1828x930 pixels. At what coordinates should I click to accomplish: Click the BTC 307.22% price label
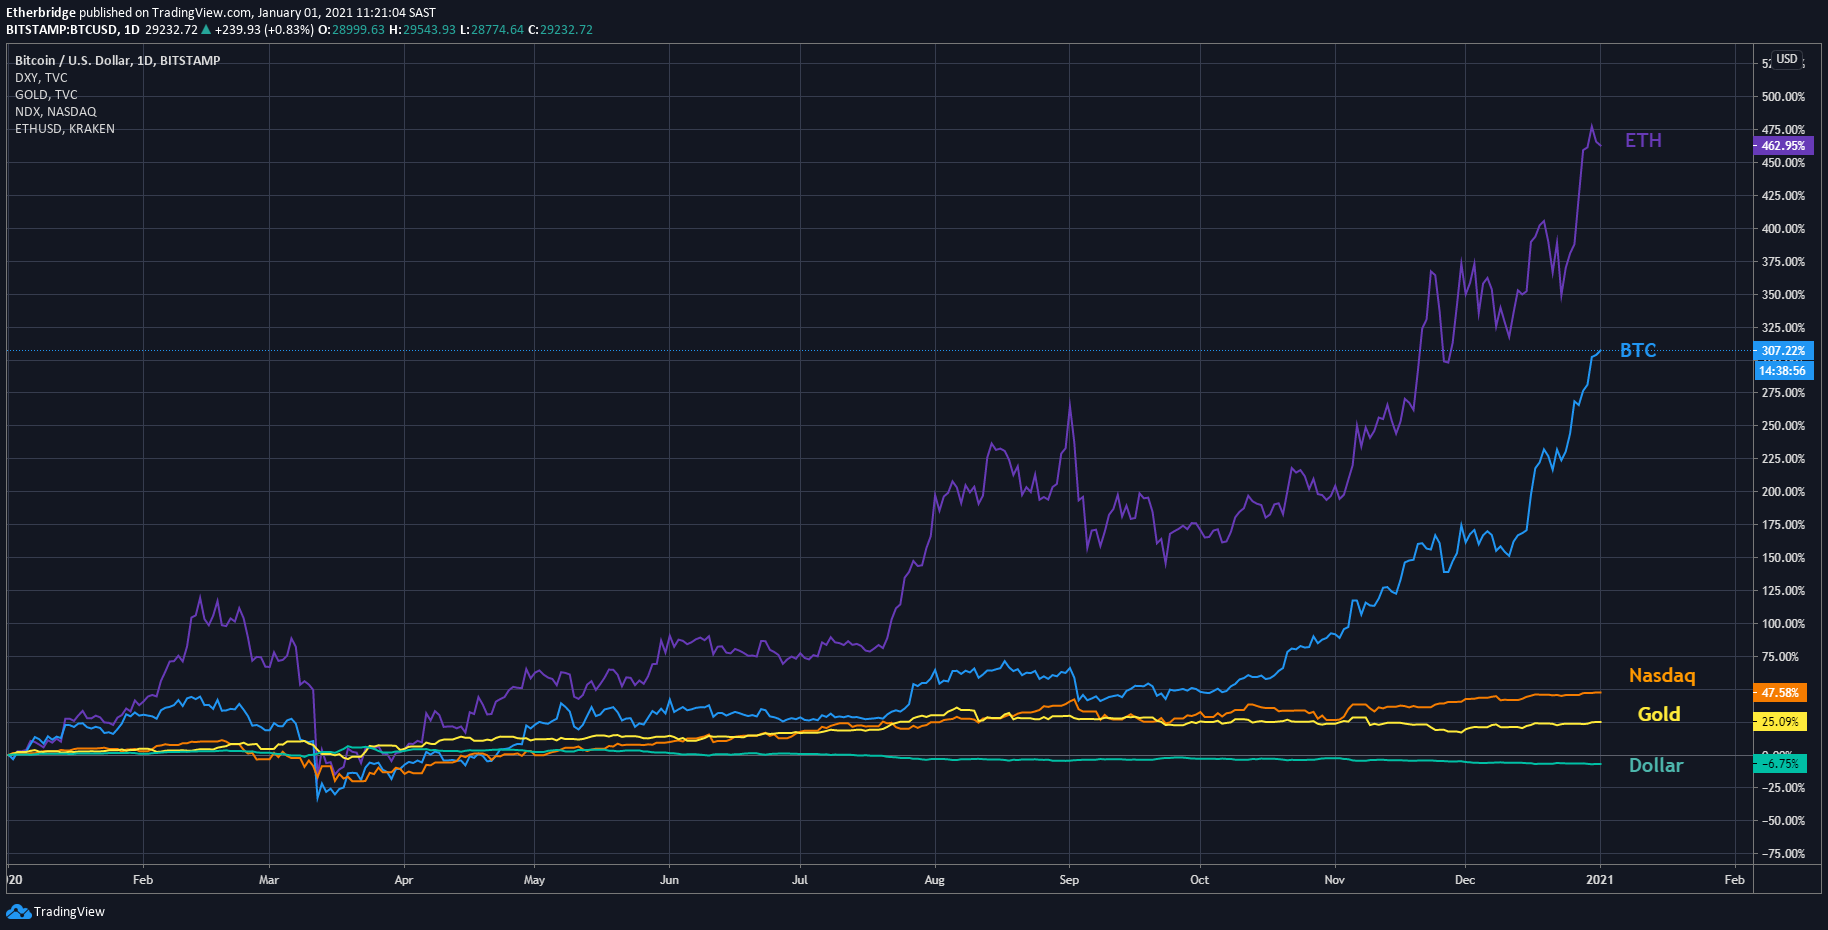[x=1783, y=351]
